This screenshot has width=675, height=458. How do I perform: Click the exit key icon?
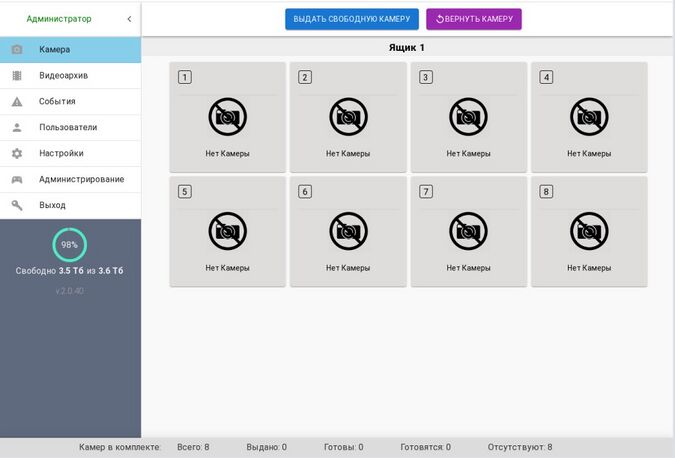[17, 206]
